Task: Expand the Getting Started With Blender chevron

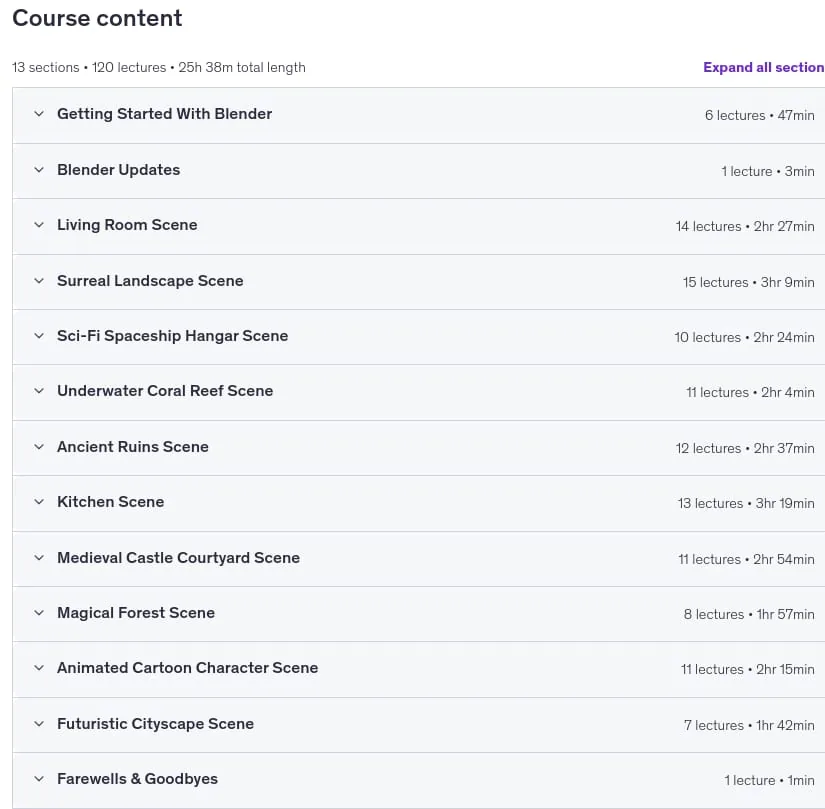Action: pyautogui.click(x=39, y=114)
